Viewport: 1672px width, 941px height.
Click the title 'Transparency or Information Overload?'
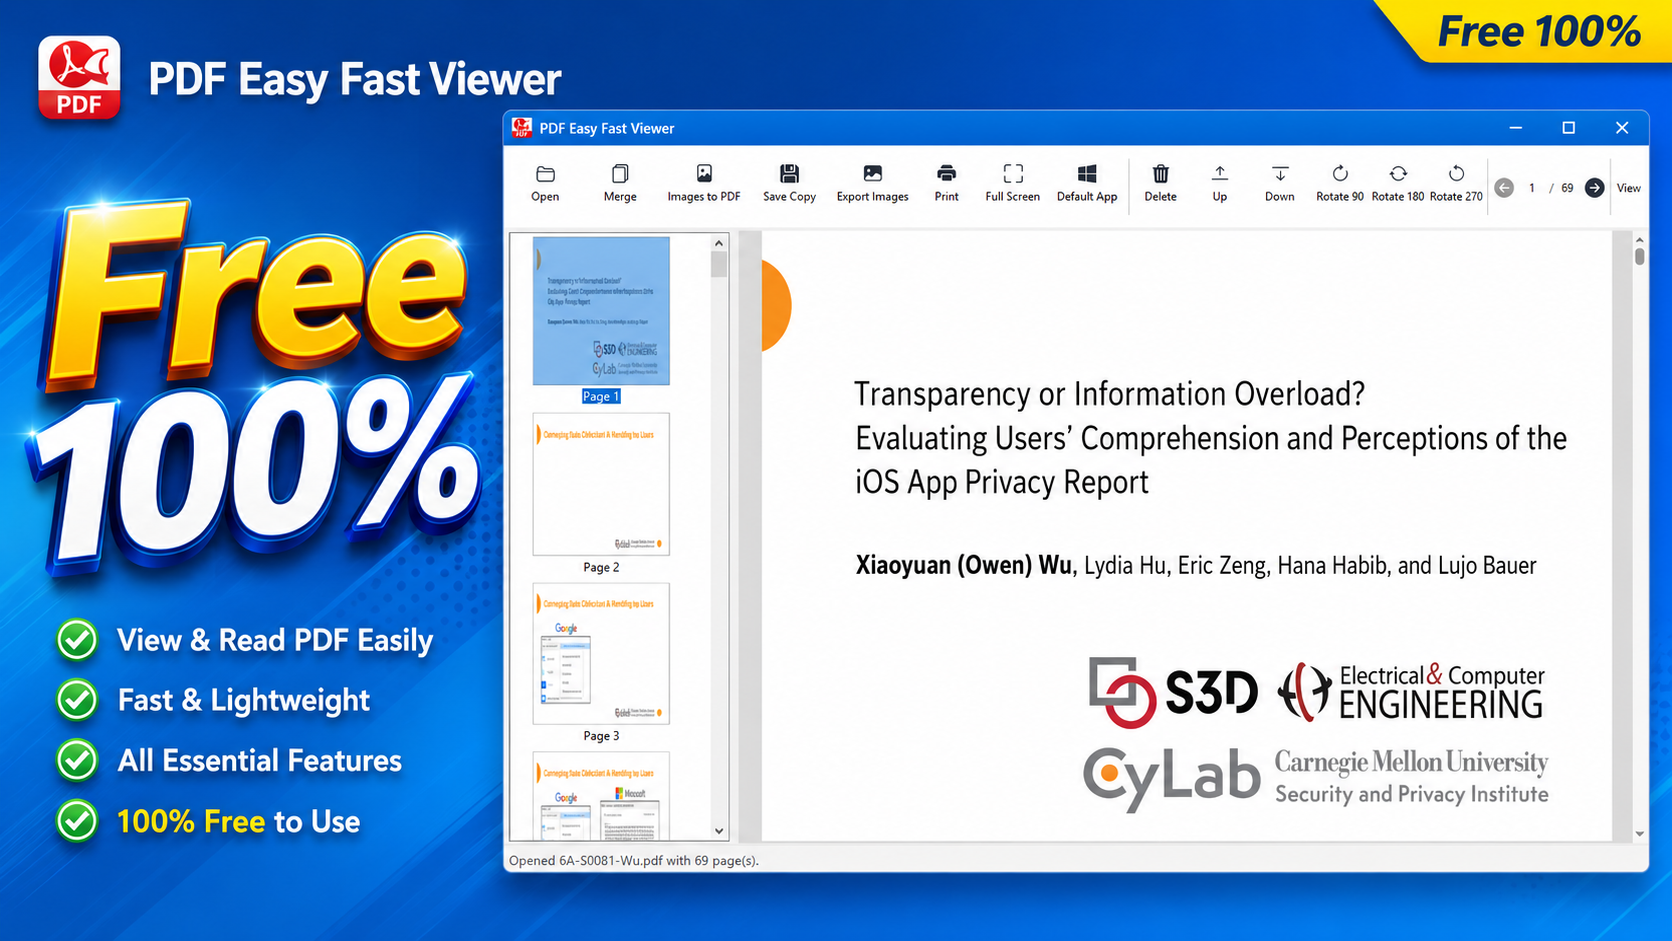coord(1109,394)
